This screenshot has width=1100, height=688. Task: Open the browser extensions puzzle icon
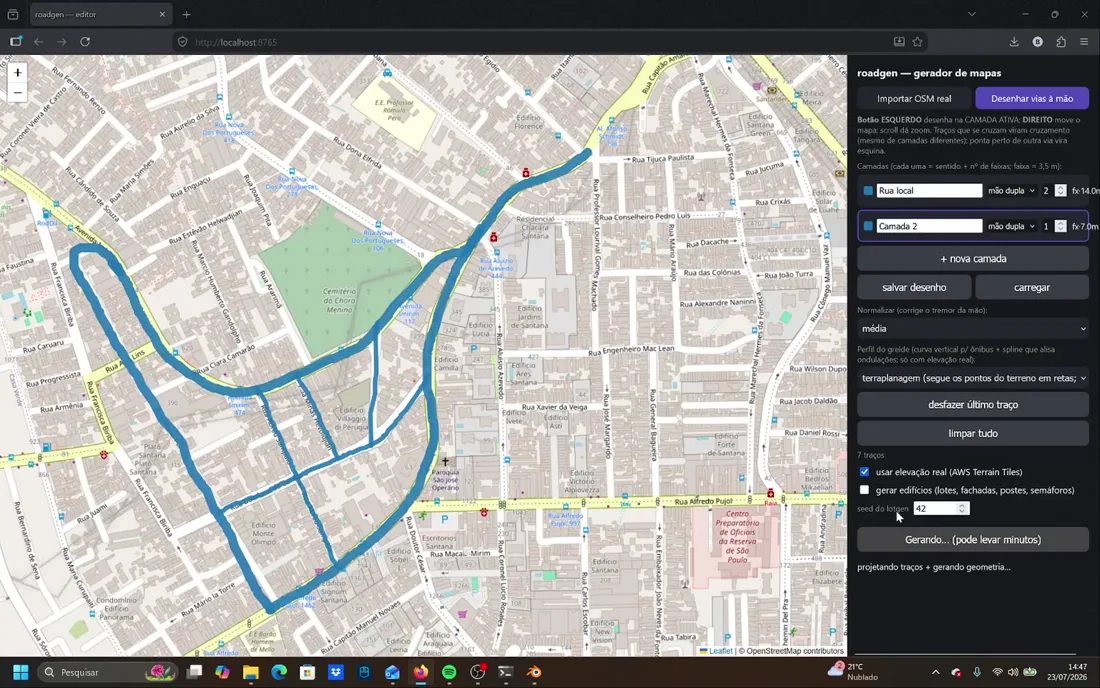tap(1061, 42)
